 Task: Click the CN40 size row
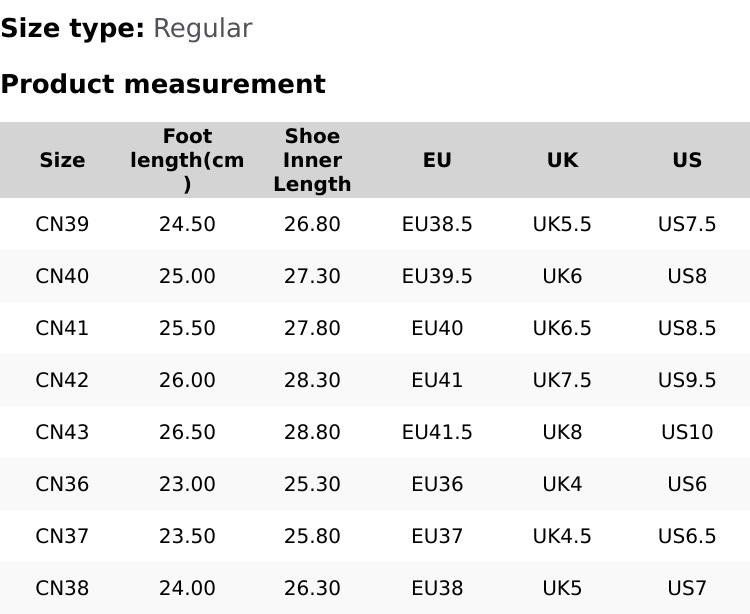click(62, 276)
